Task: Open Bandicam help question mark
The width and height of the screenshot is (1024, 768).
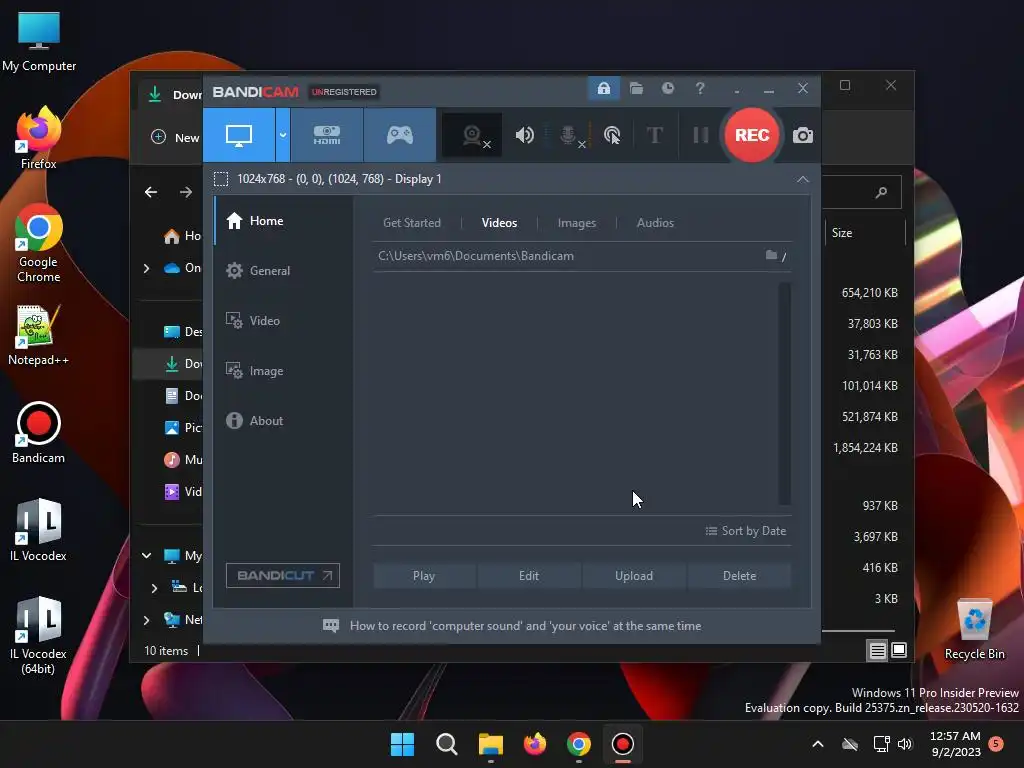Action: [x=700, y=88]
